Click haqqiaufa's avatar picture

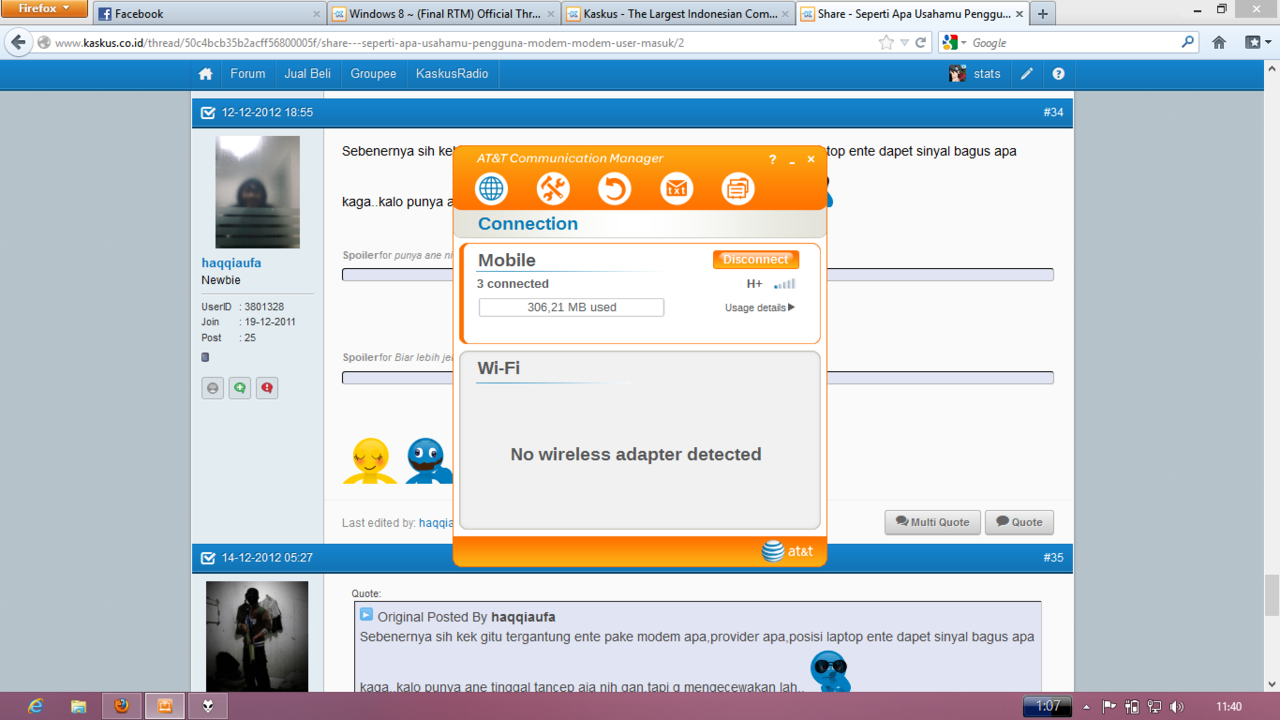tap(258, 192)
